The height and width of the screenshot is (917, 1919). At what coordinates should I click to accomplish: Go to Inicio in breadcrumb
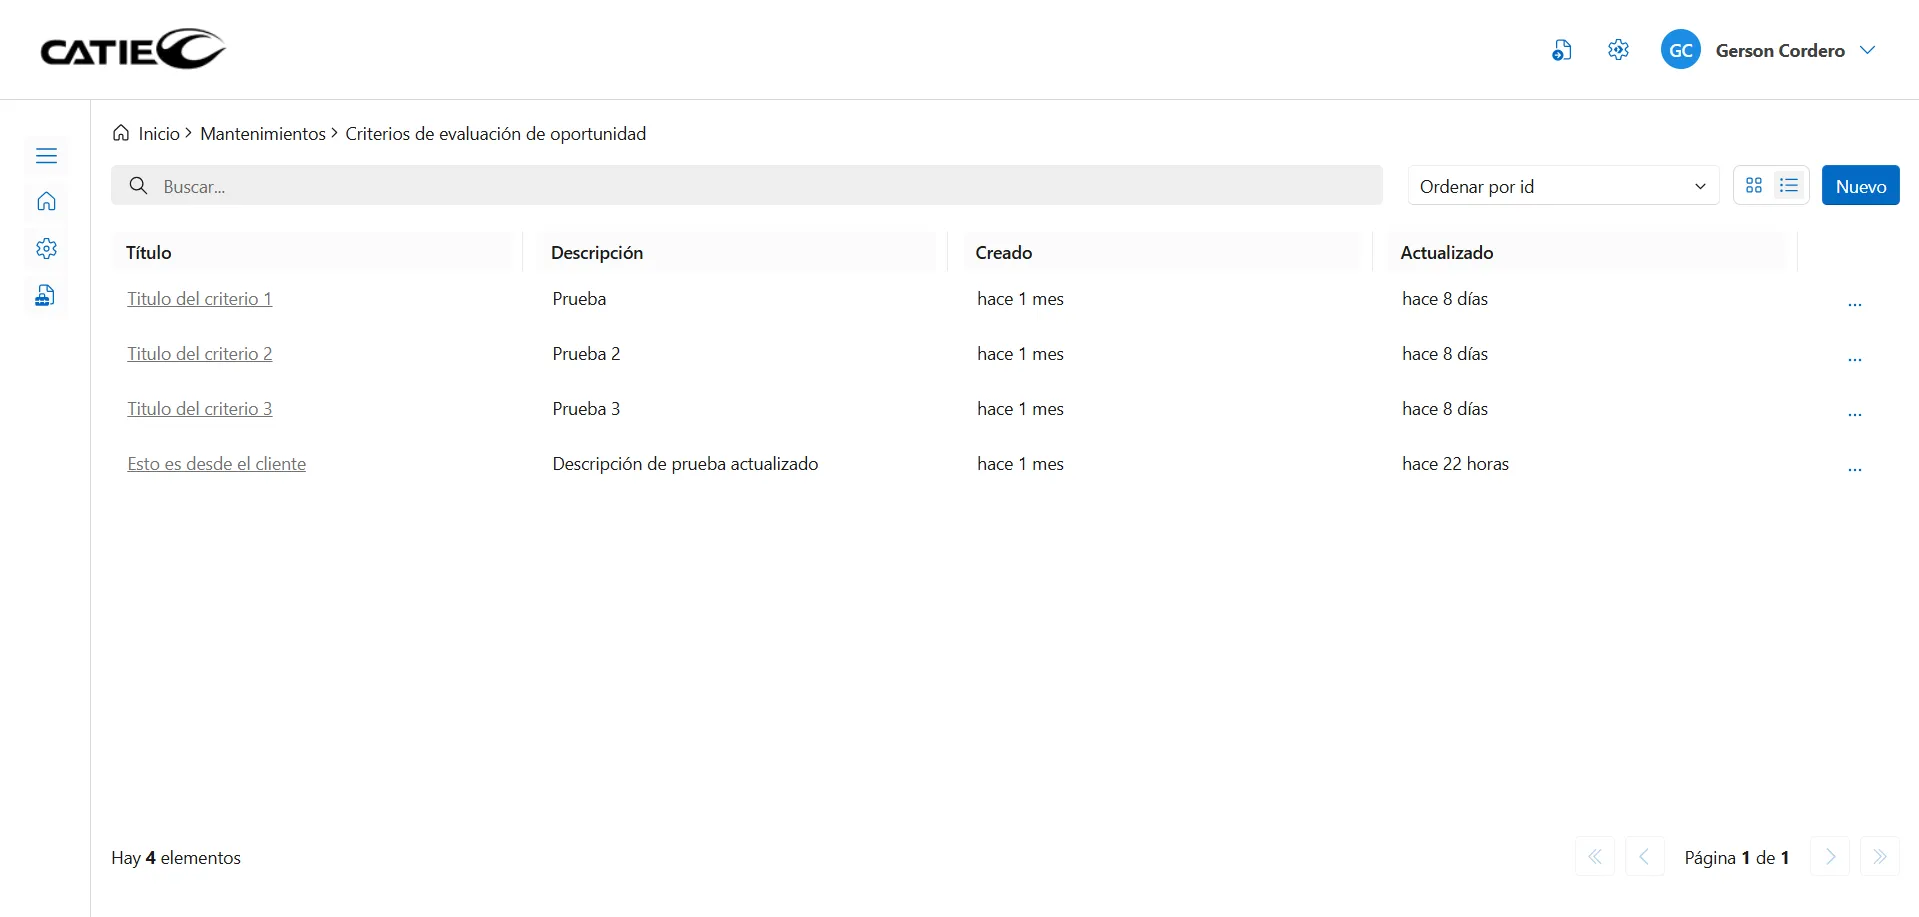point(158,134)
